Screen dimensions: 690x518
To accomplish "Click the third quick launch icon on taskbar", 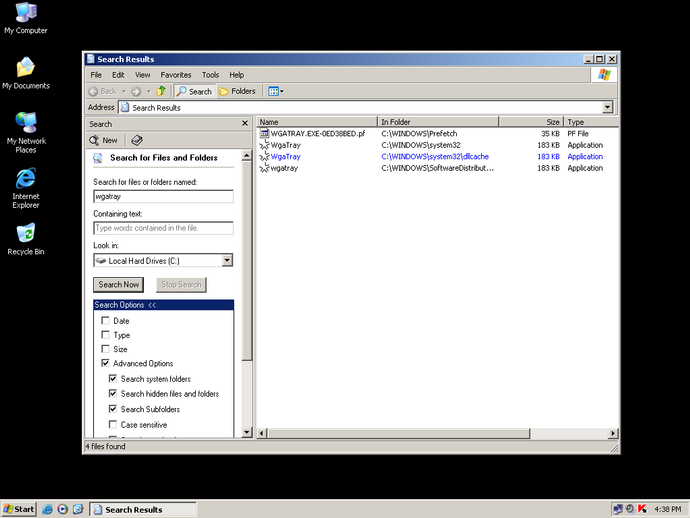I will (78, 509).
